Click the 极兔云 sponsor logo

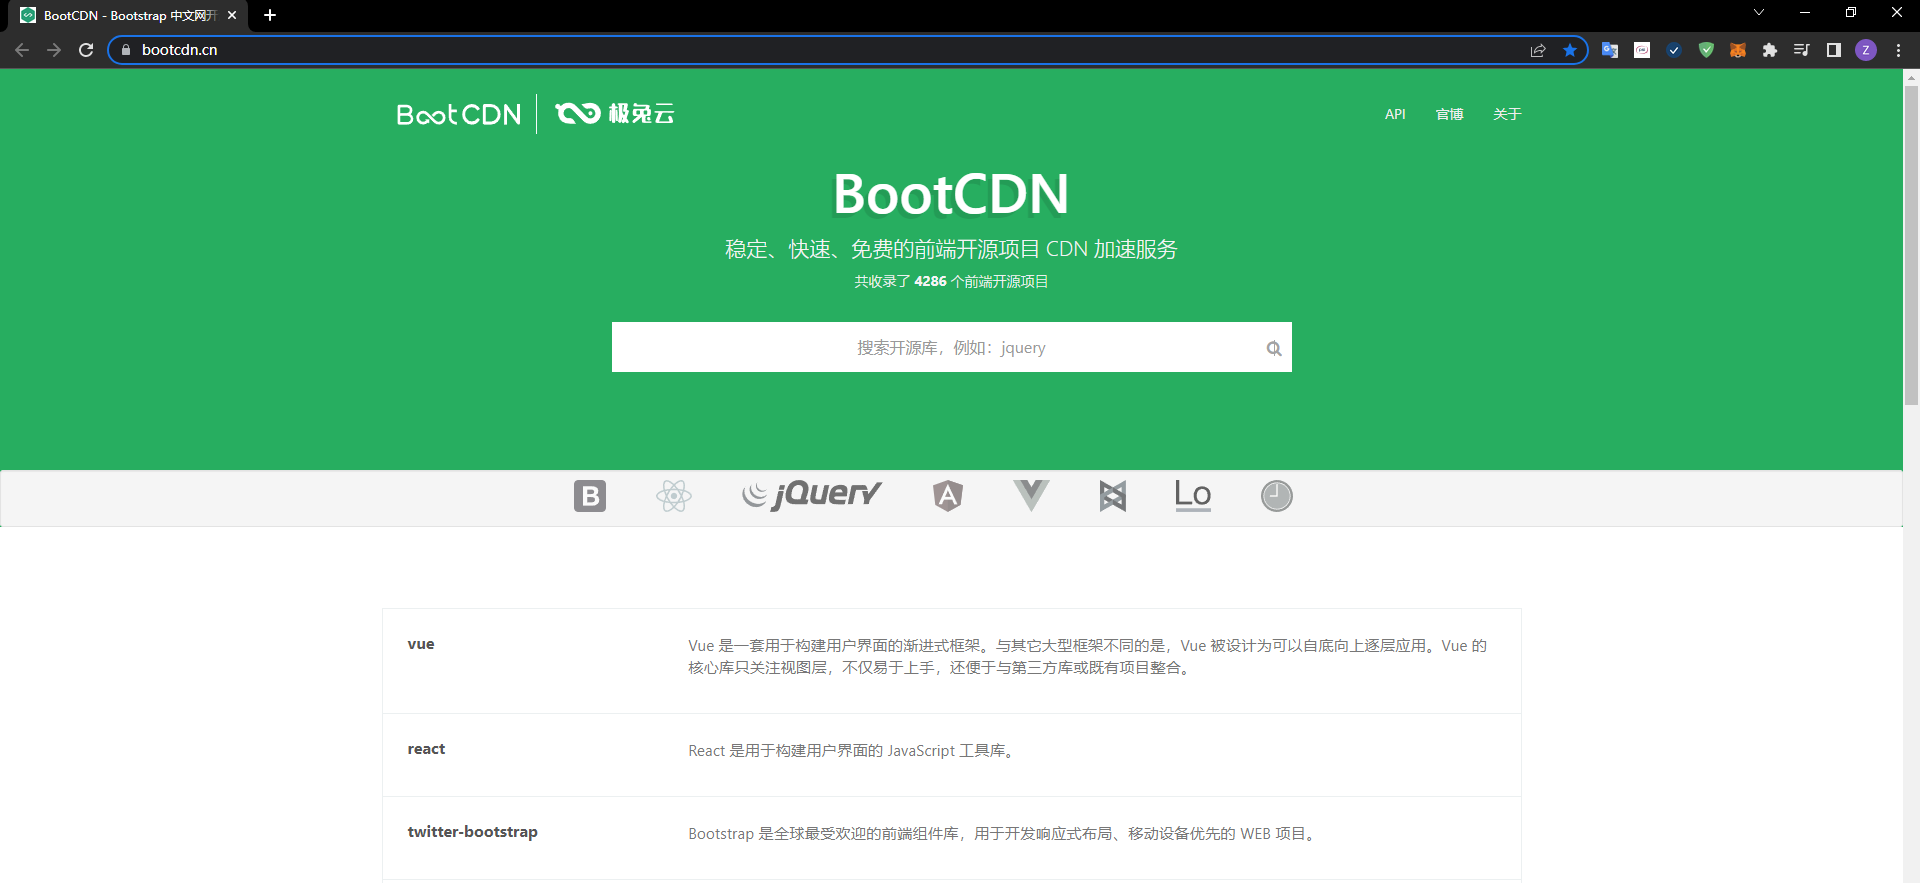[615, 113]
